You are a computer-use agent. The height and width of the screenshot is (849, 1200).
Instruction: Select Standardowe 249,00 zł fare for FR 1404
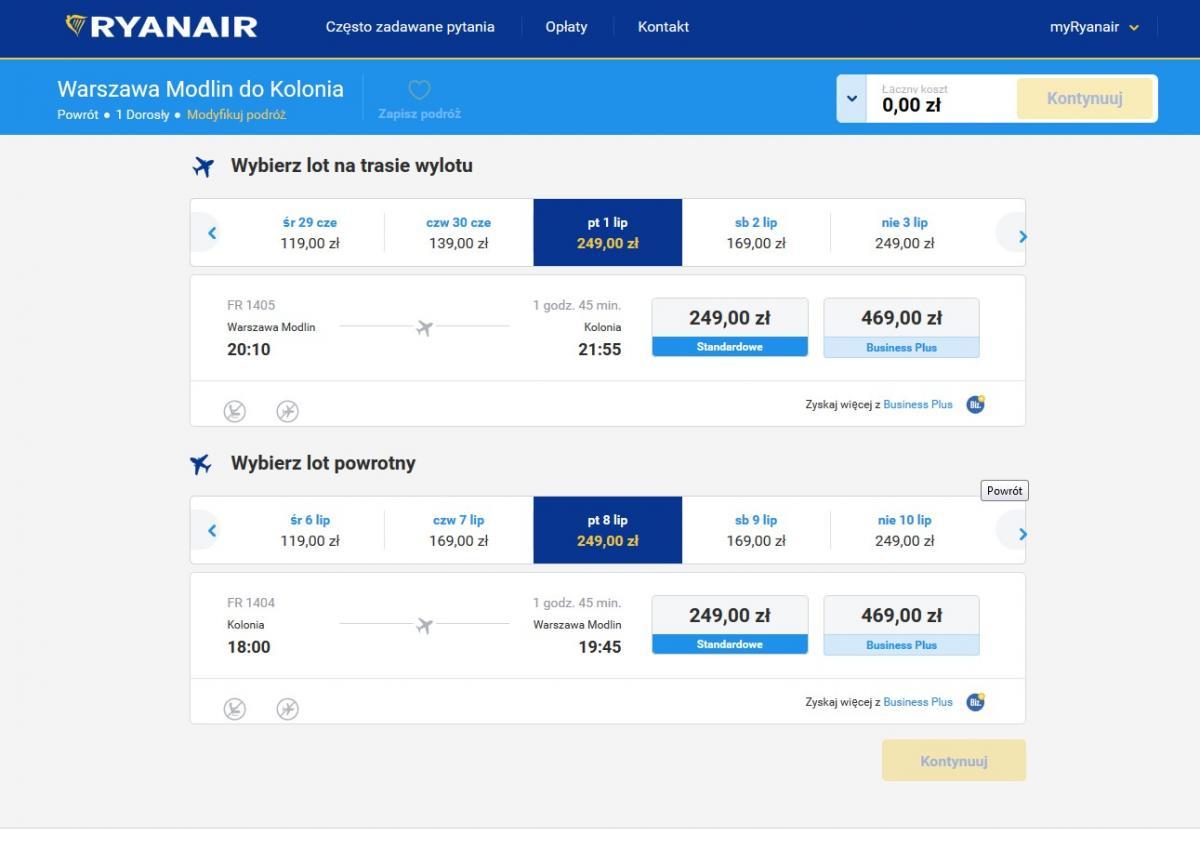point(730,625)
